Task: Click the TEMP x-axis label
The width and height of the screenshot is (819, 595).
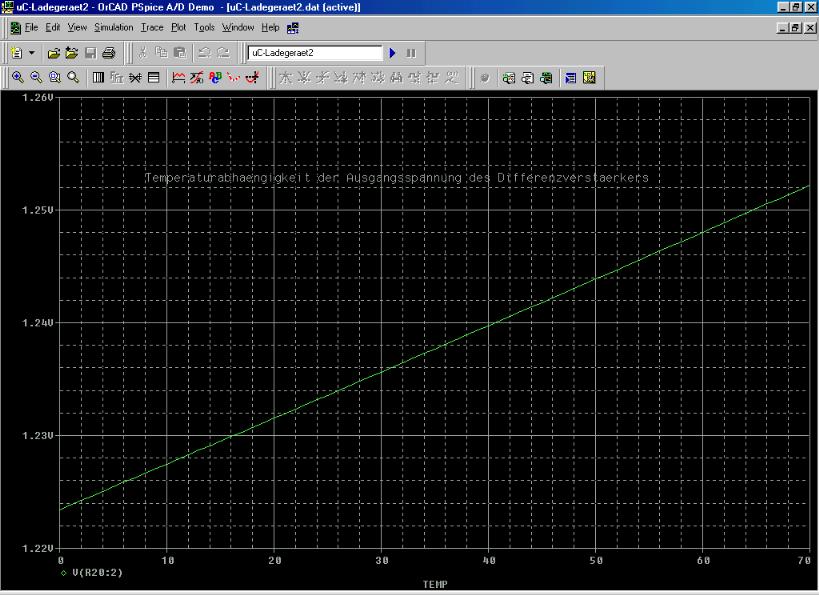Action: pyautogui.click(x=435, y=584)
